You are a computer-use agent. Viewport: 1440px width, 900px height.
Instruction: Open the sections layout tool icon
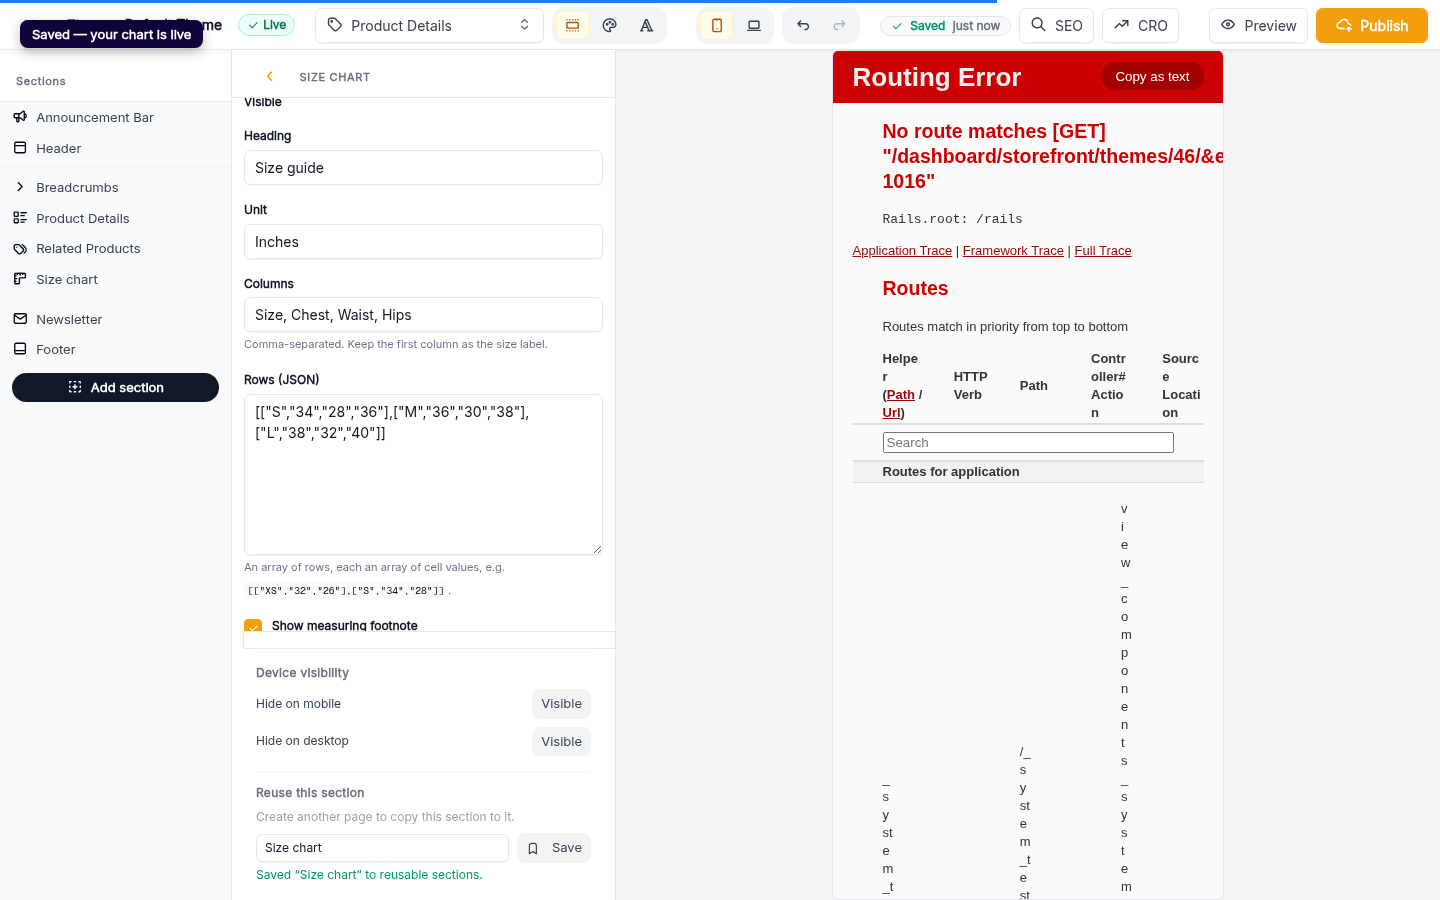[x=572, y=26]
